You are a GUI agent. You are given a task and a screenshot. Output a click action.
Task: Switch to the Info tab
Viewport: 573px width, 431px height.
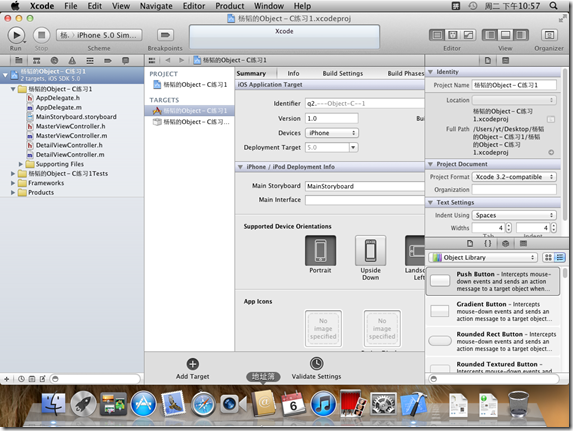pyautogui.click(x=293, y=73)
